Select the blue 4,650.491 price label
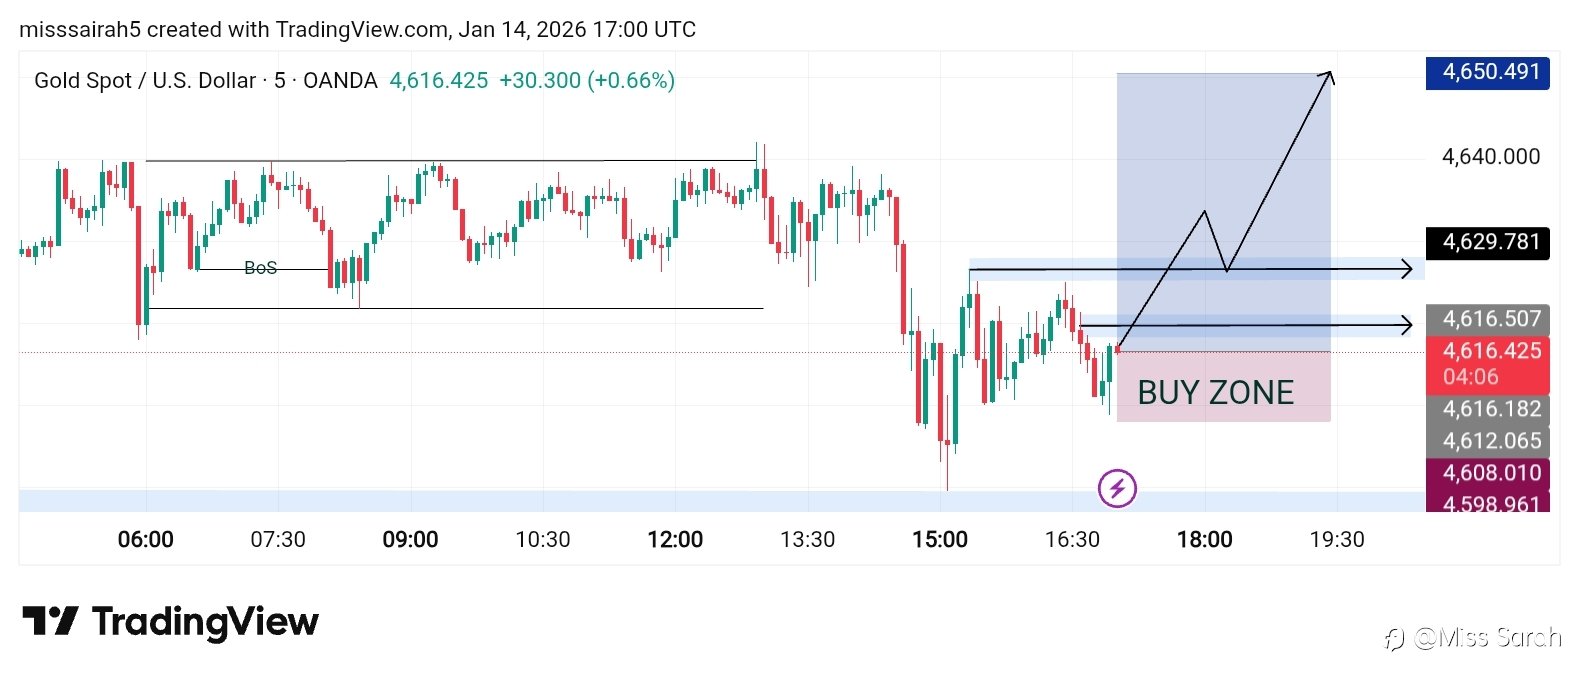 tap(1487, 72)
